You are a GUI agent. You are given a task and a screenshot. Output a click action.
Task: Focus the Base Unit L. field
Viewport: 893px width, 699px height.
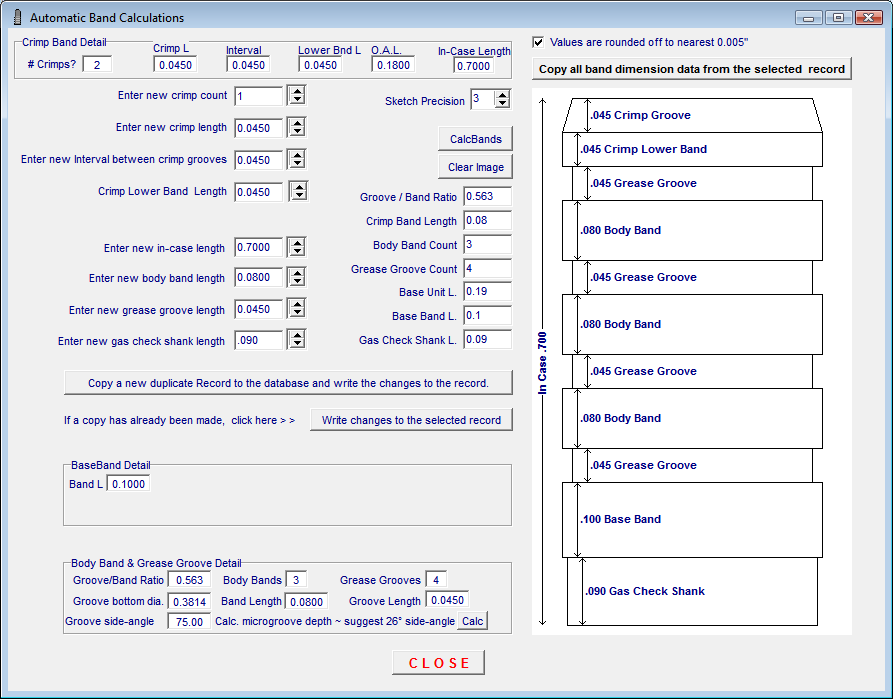(x=488, y=291)
